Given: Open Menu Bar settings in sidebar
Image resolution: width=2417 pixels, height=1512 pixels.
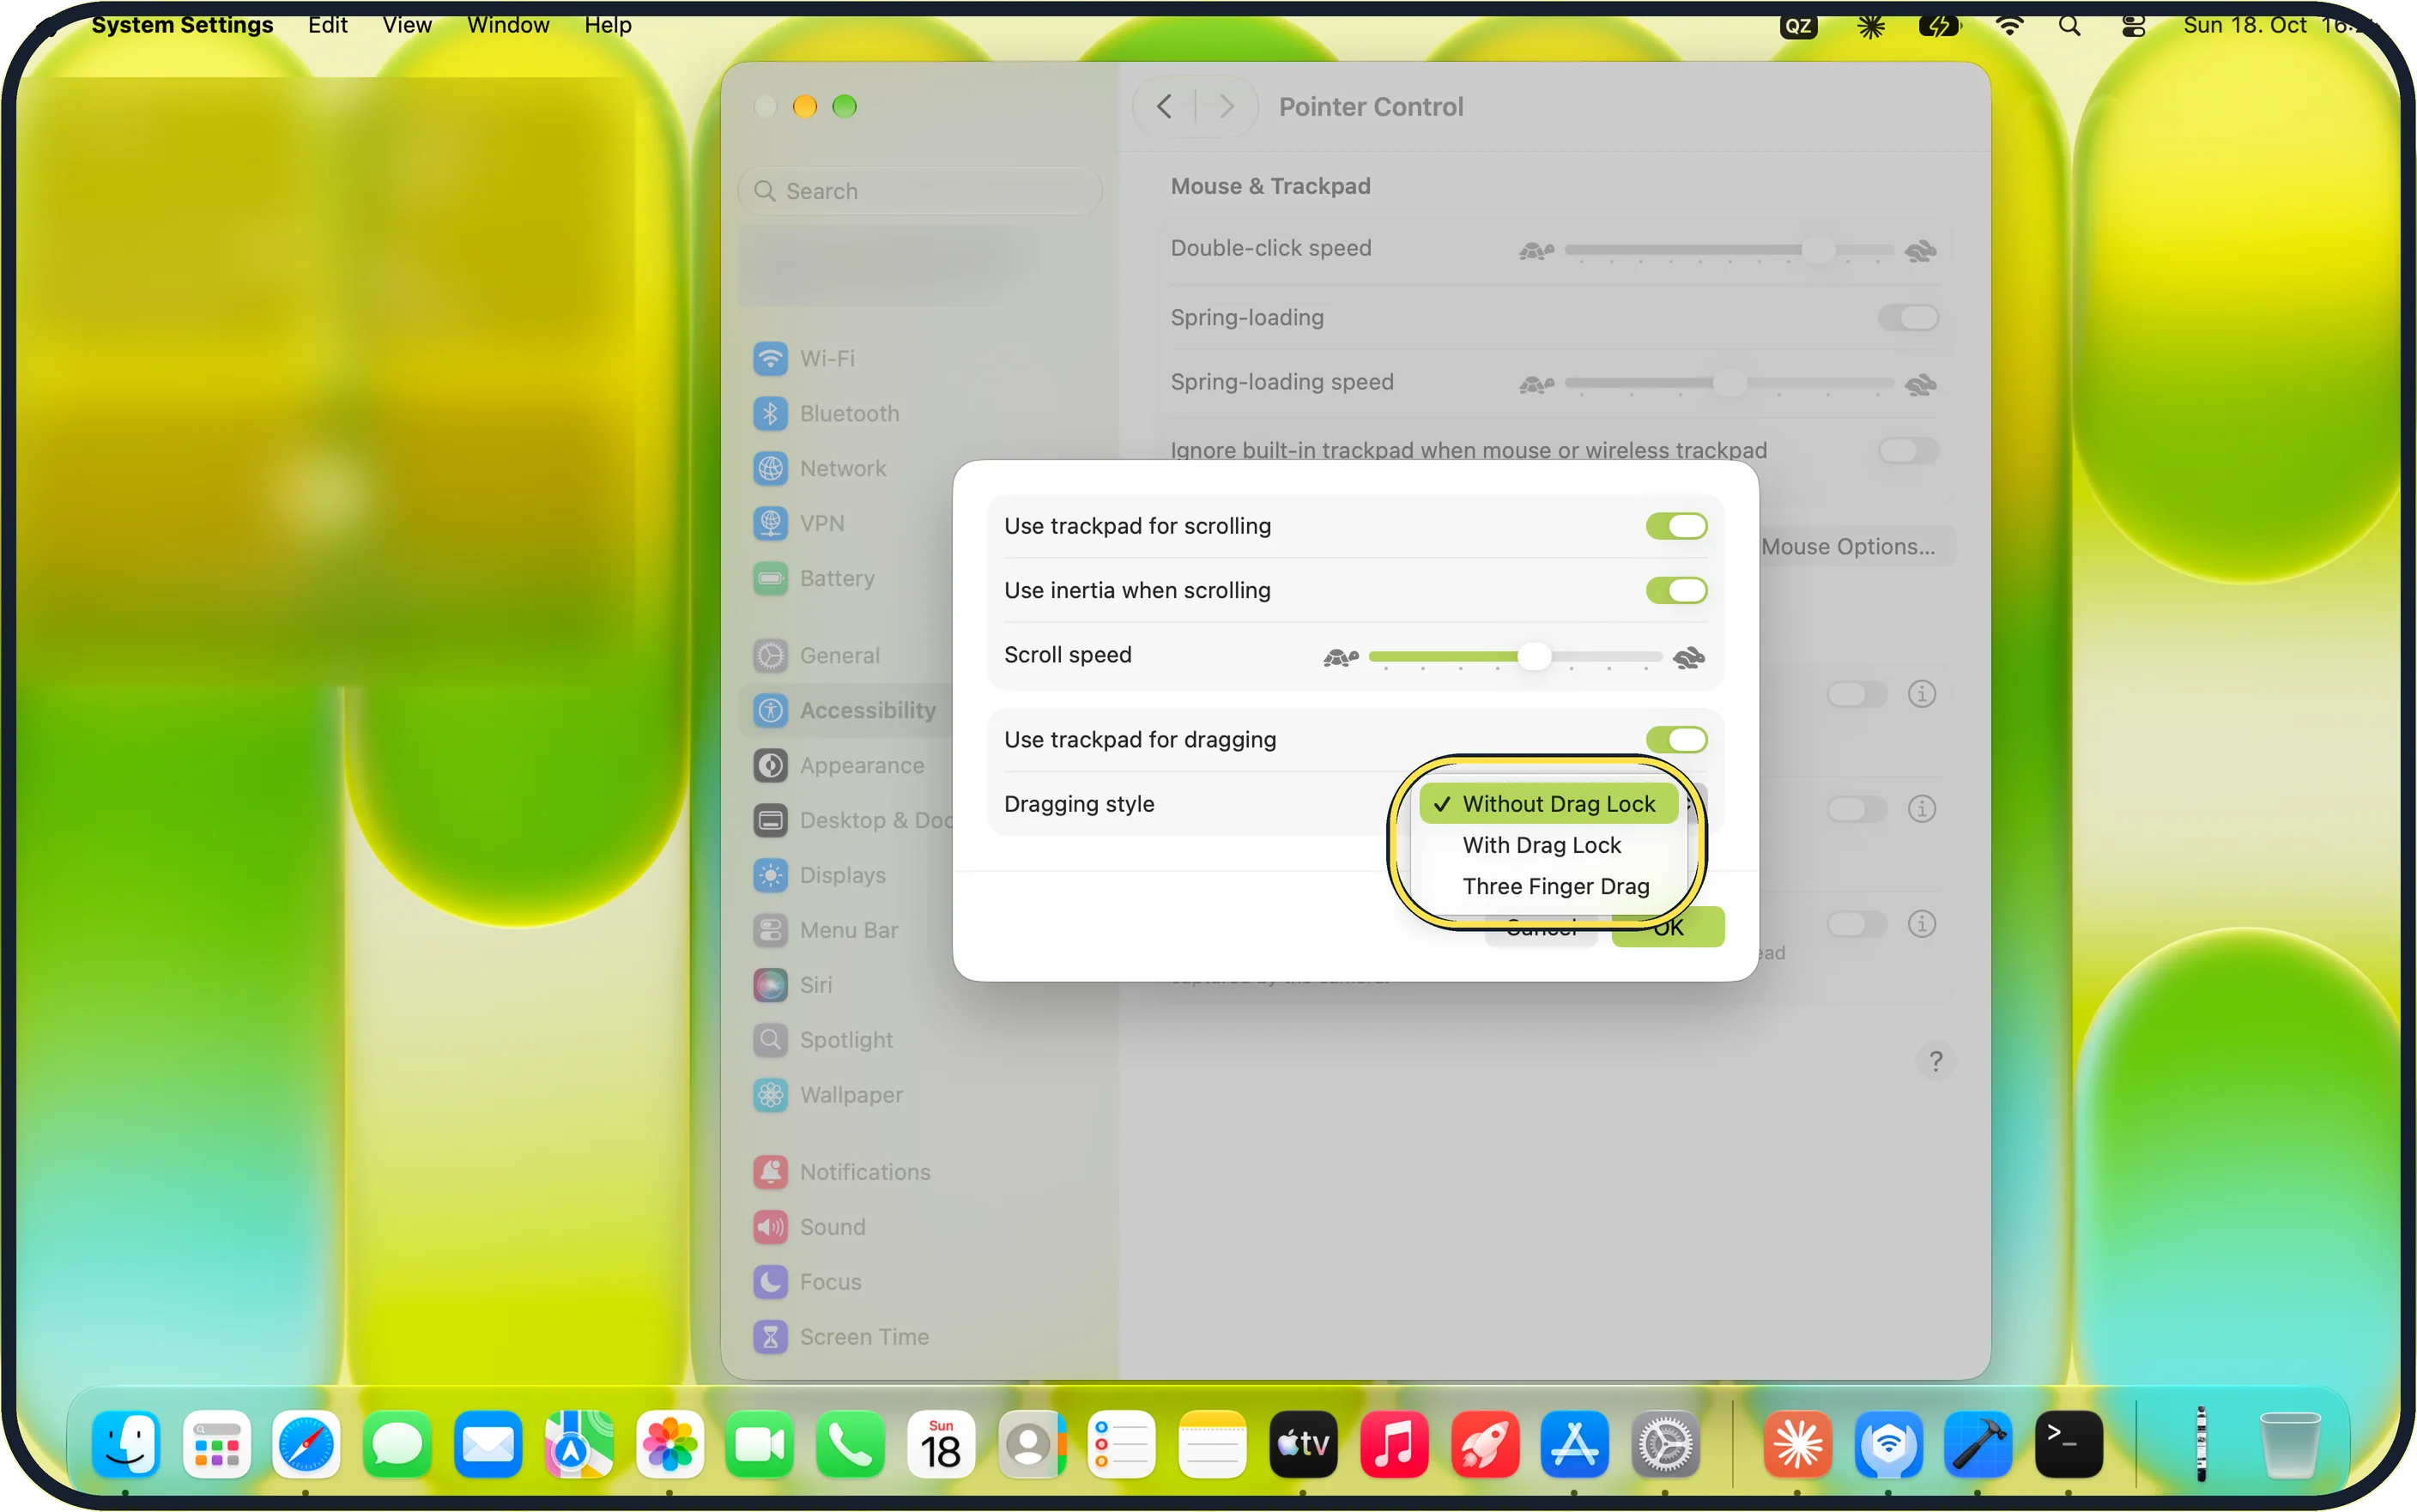Looking at the screenshot, I should (x=848, y=930).
